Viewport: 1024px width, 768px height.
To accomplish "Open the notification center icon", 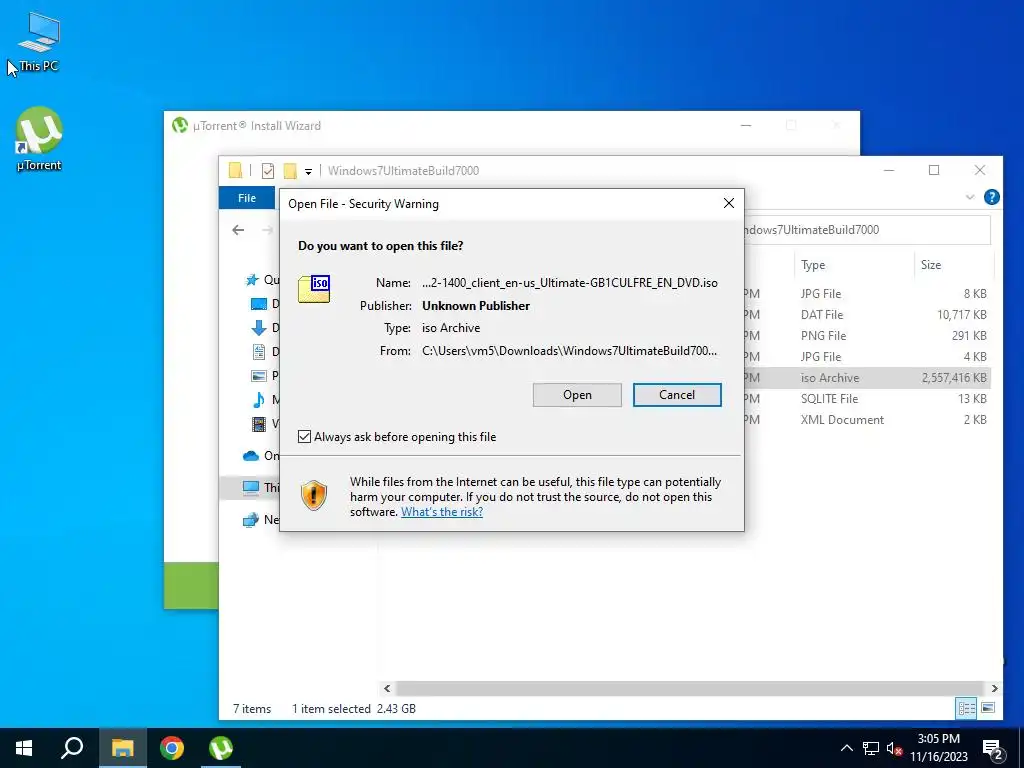I will coord(993,750).
